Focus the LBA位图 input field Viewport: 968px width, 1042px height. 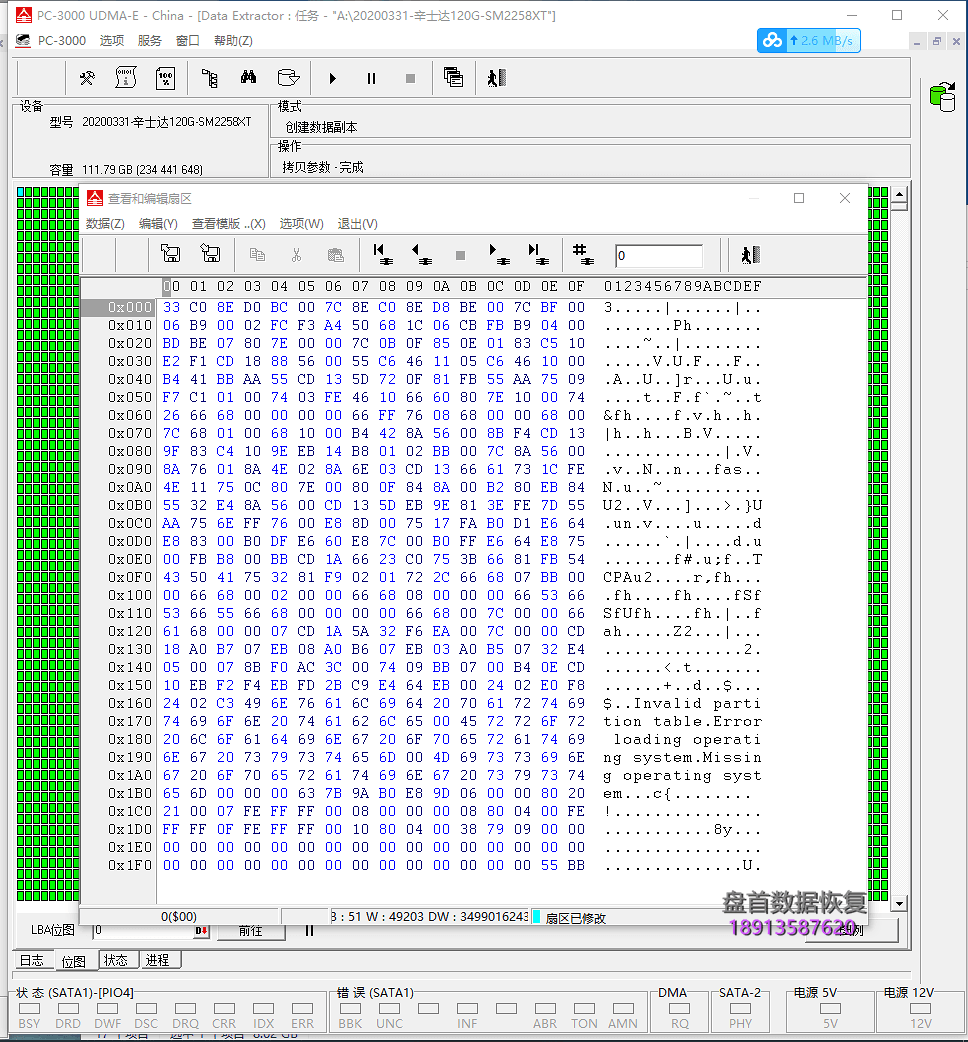[x=143, y=930]
